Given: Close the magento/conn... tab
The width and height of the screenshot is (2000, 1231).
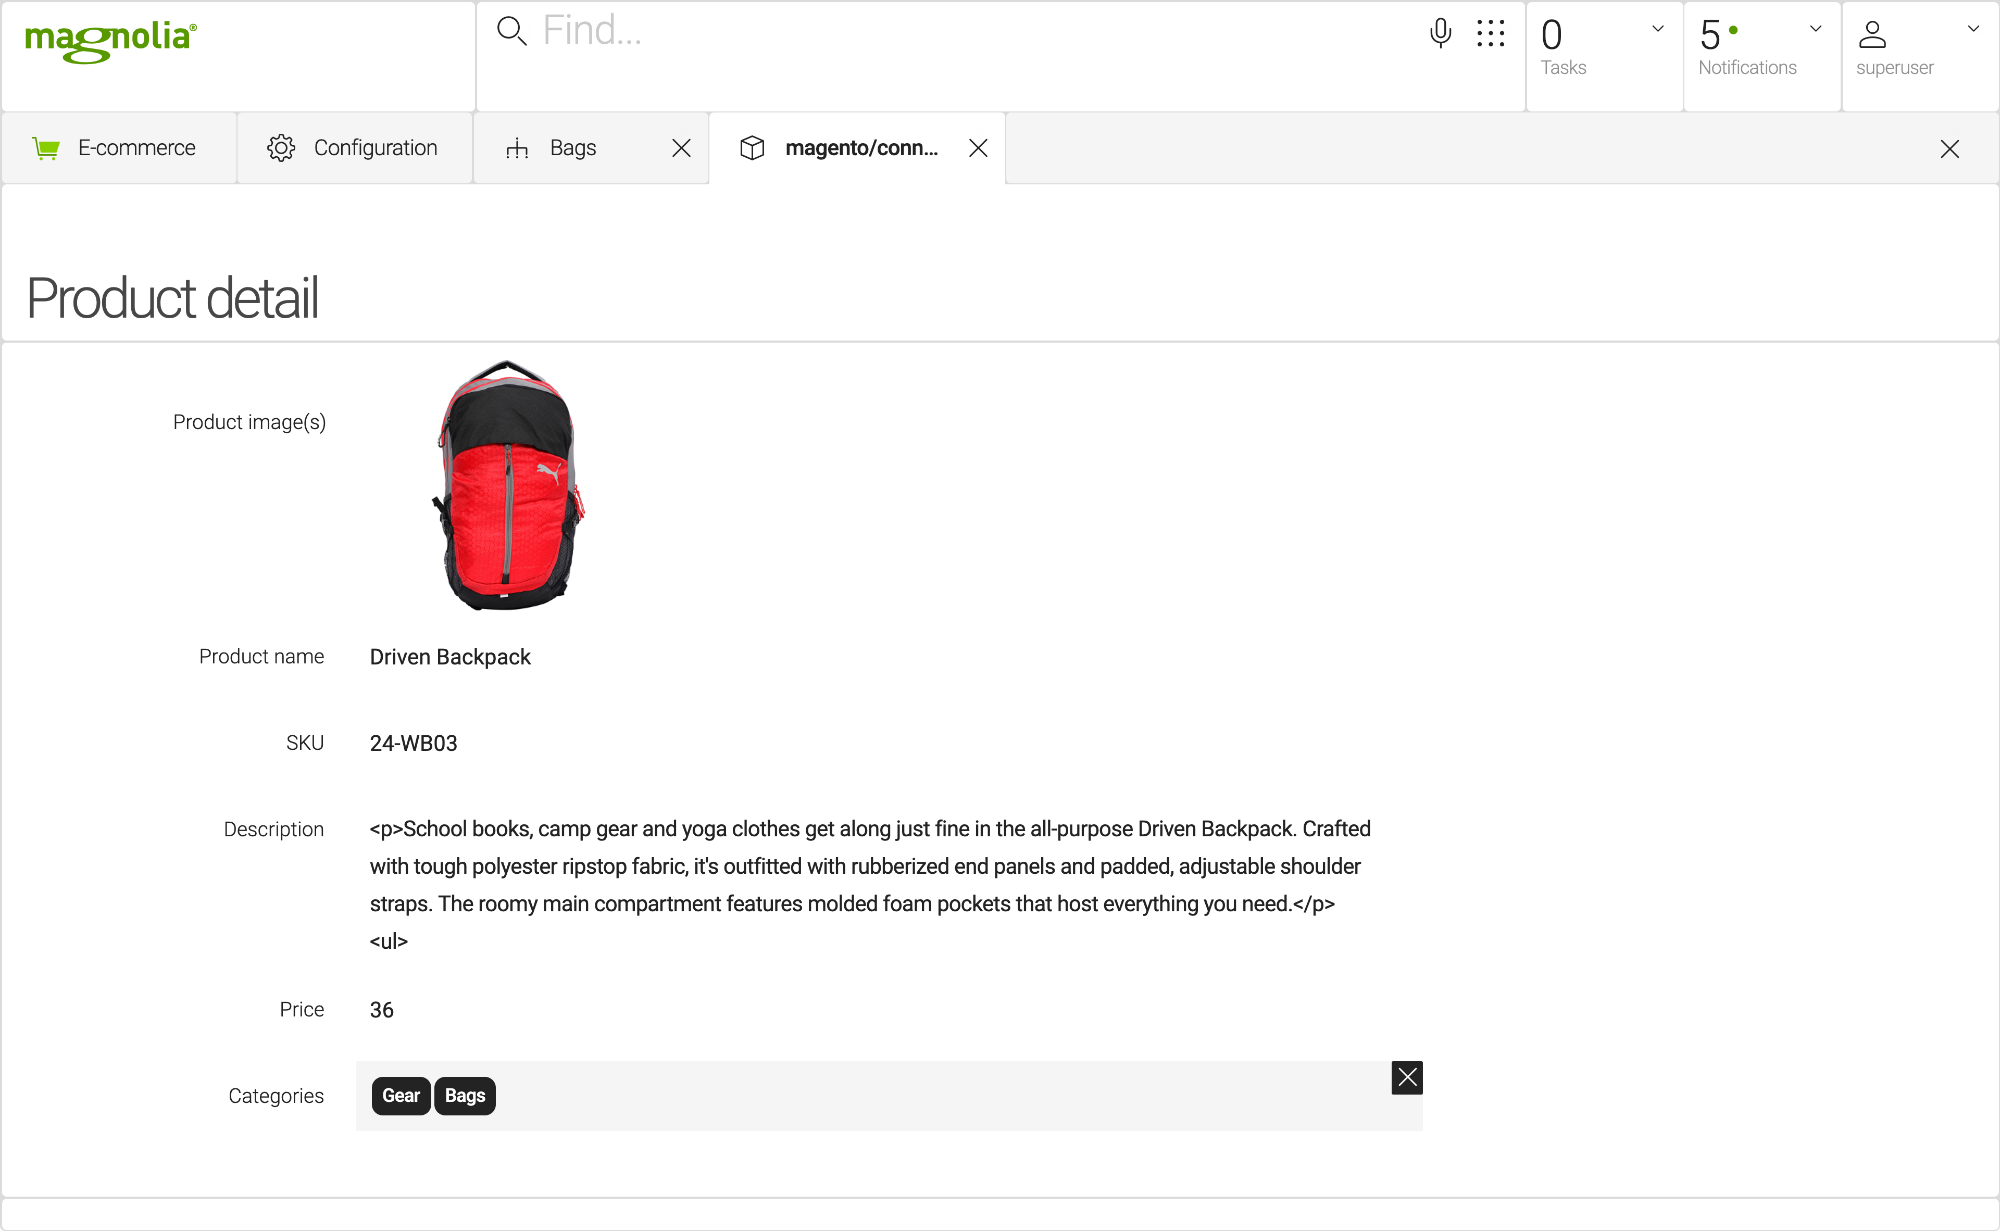Looking at the screenshot, I should 979,149.
